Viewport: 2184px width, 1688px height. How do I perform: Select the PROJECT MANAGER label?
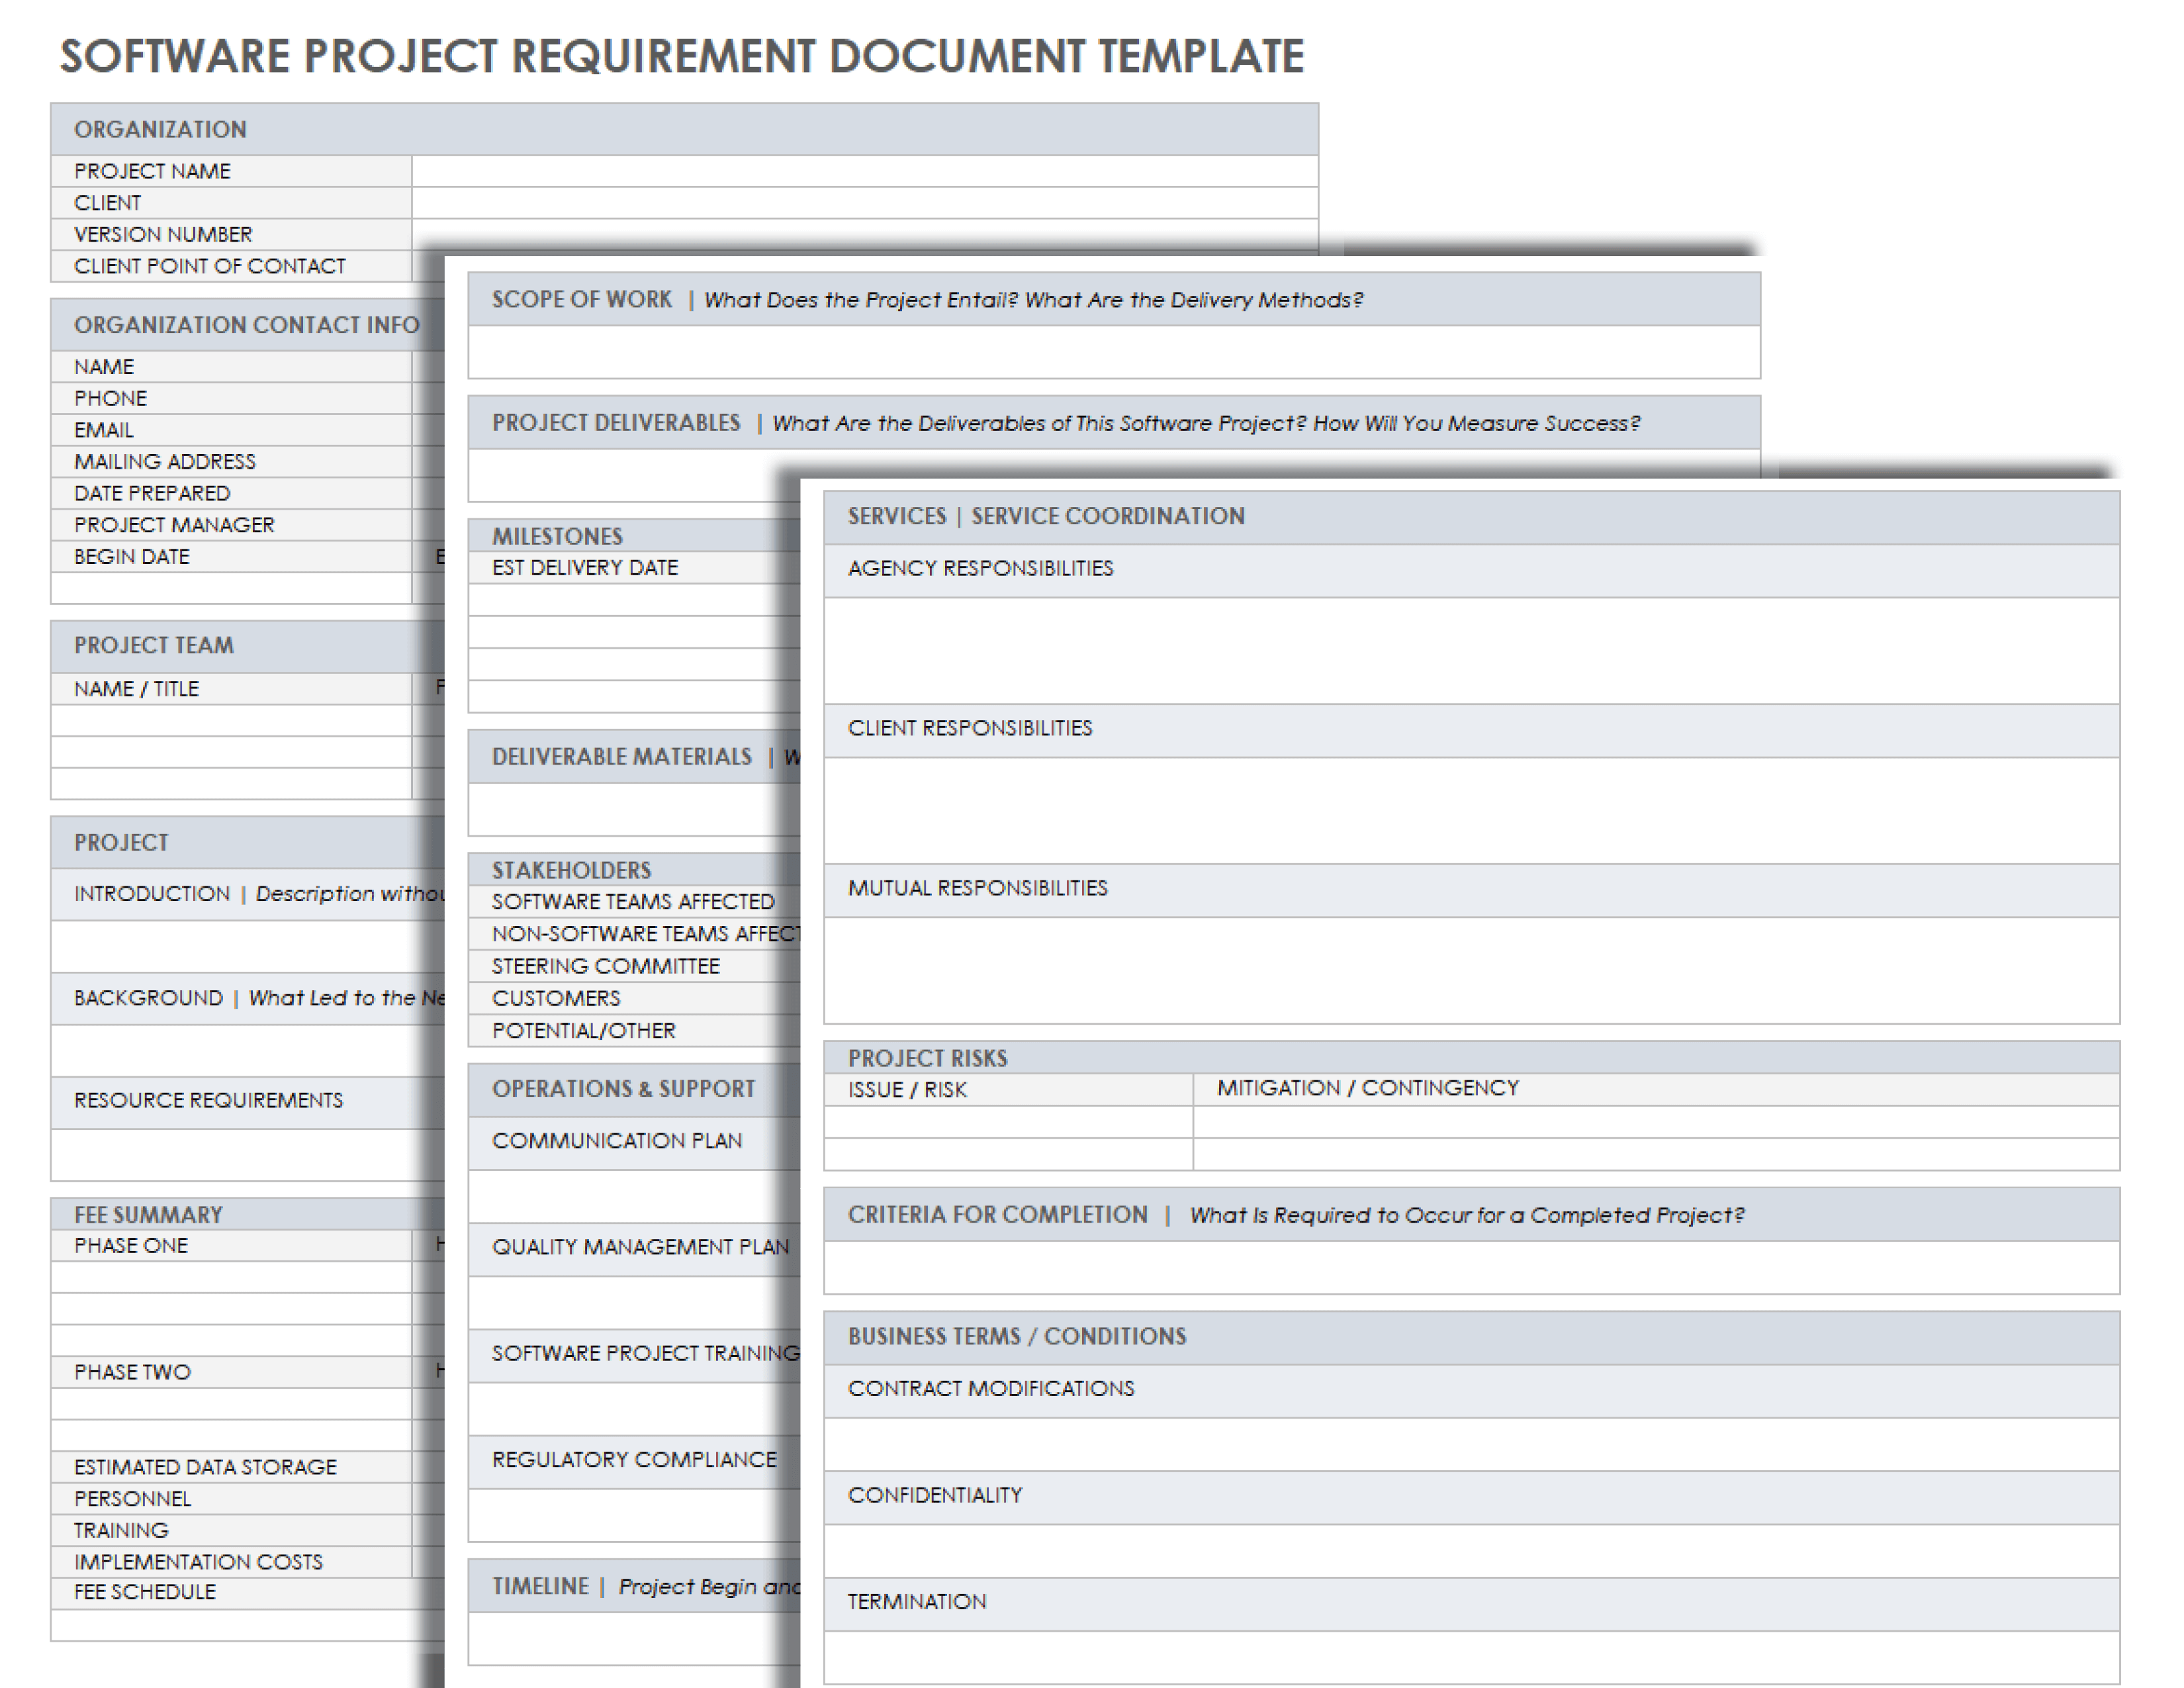pos(174,525)
